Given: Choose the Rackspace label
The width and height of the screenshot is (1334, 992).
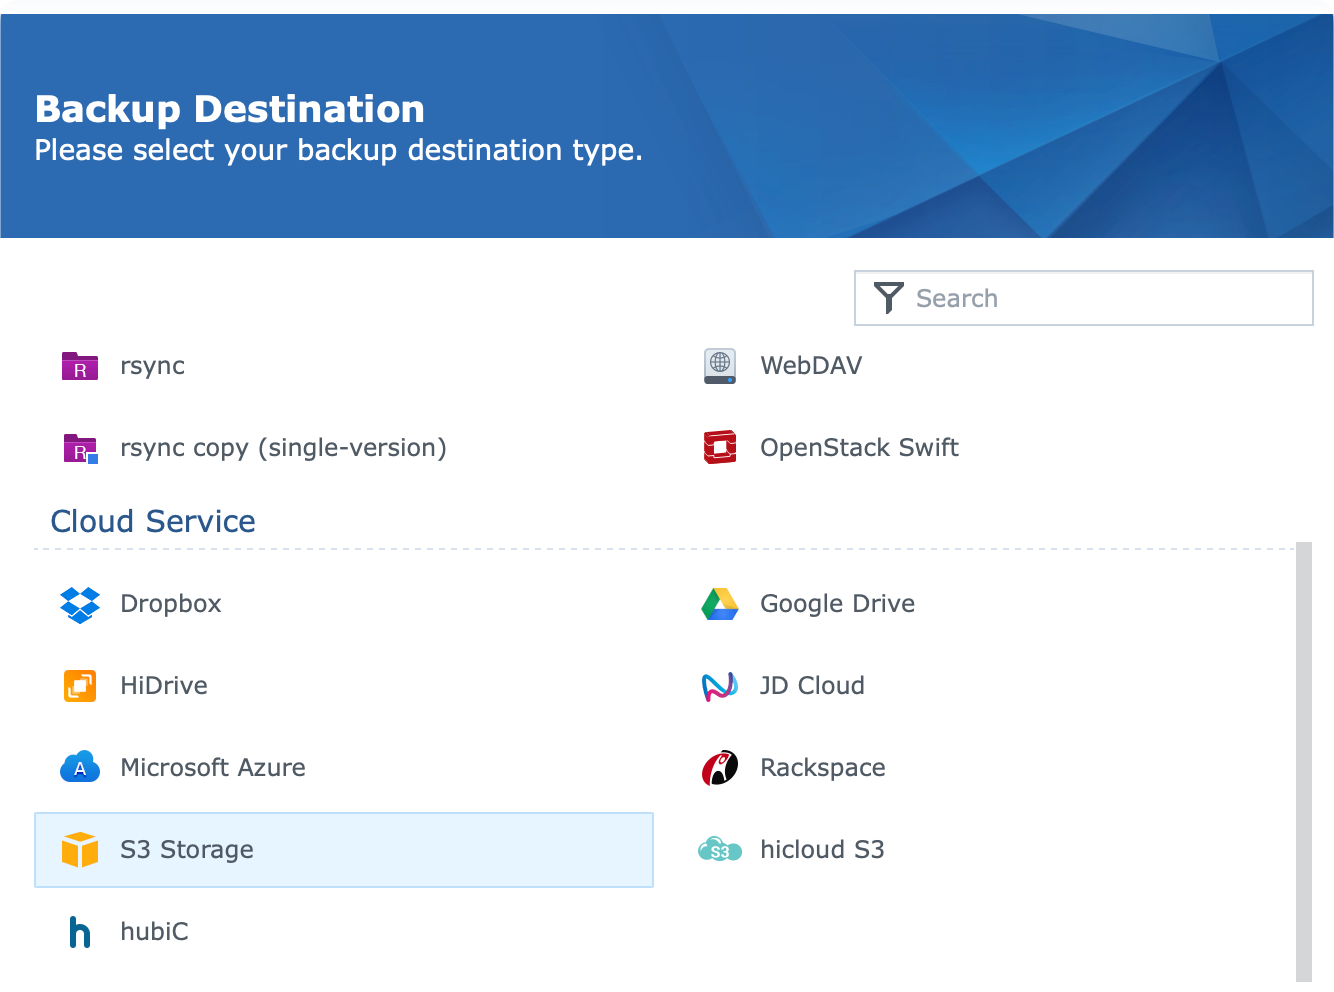Looking at the screenshot, I should 823,768.
